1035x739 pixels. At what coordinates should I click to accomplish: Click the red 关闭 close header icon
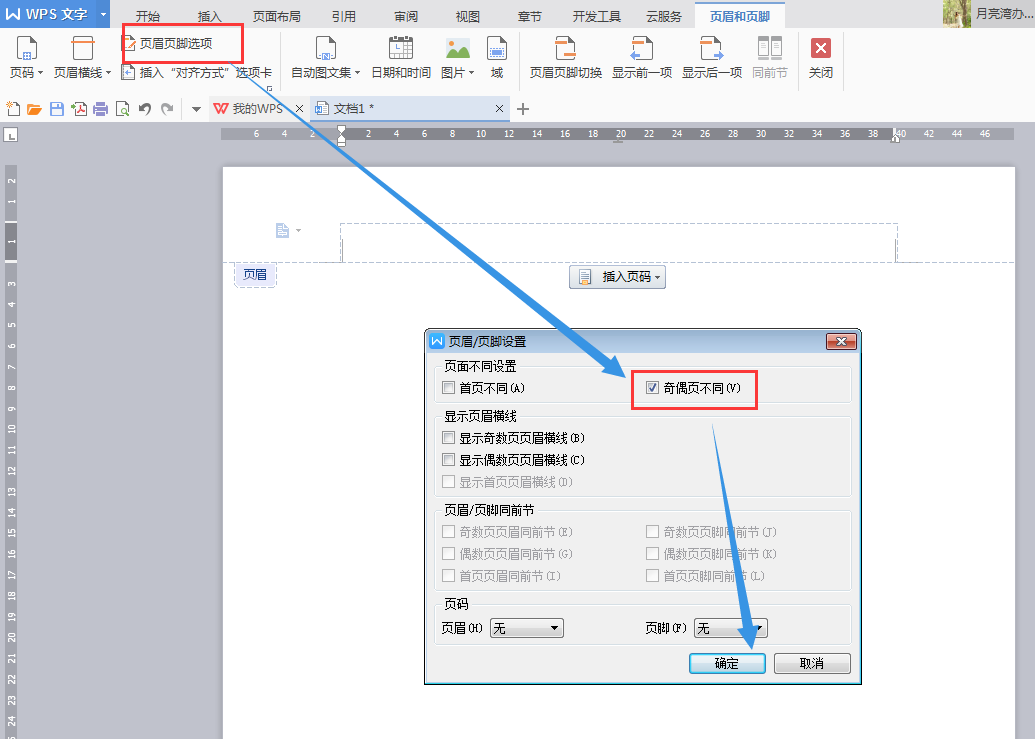point(820,48)
